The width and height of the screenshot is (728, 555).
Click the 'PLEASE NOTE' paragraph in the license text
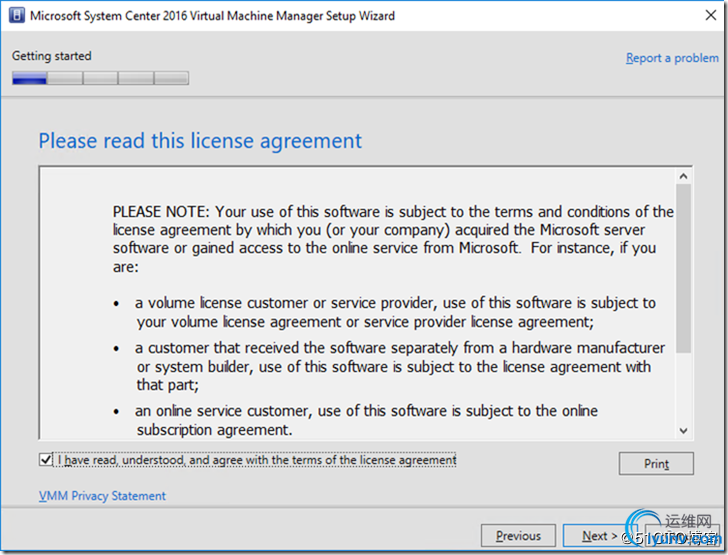pyautogui.click(x=393, y=239)
